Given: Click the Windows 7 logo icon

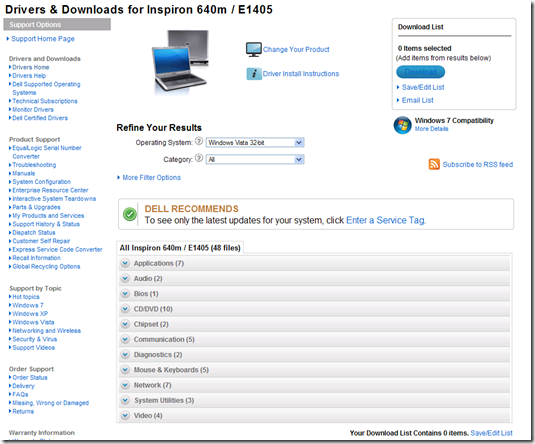Looking at the screenshot, I should tap(403, 125).
